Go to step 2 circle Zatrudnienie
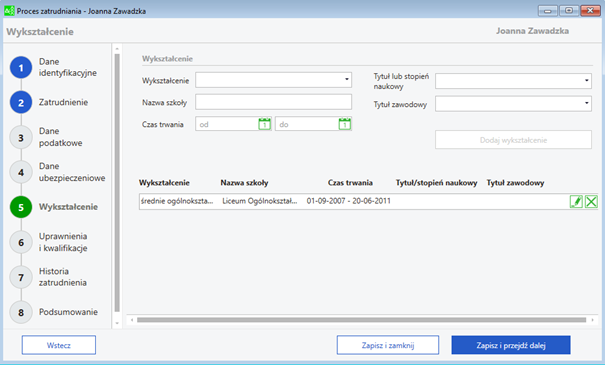This screenshot has height=365, width=605. pos(21,103)
